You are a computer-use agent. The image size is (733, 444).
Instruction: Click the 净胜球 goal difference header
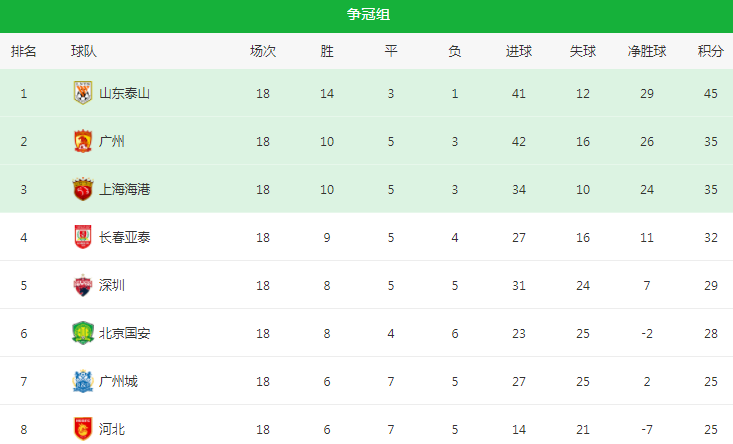(x=647, y=50)
